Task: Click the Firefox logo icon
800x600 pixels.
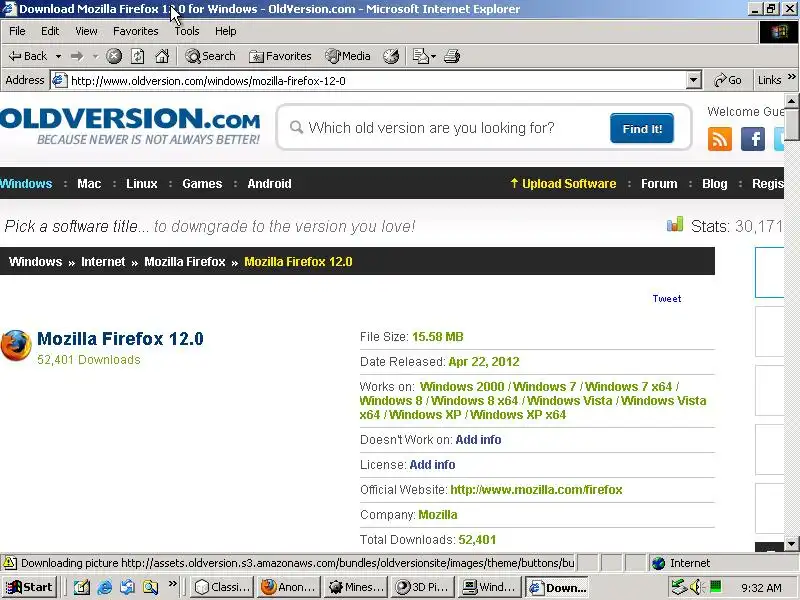Action: click(16, 345)
